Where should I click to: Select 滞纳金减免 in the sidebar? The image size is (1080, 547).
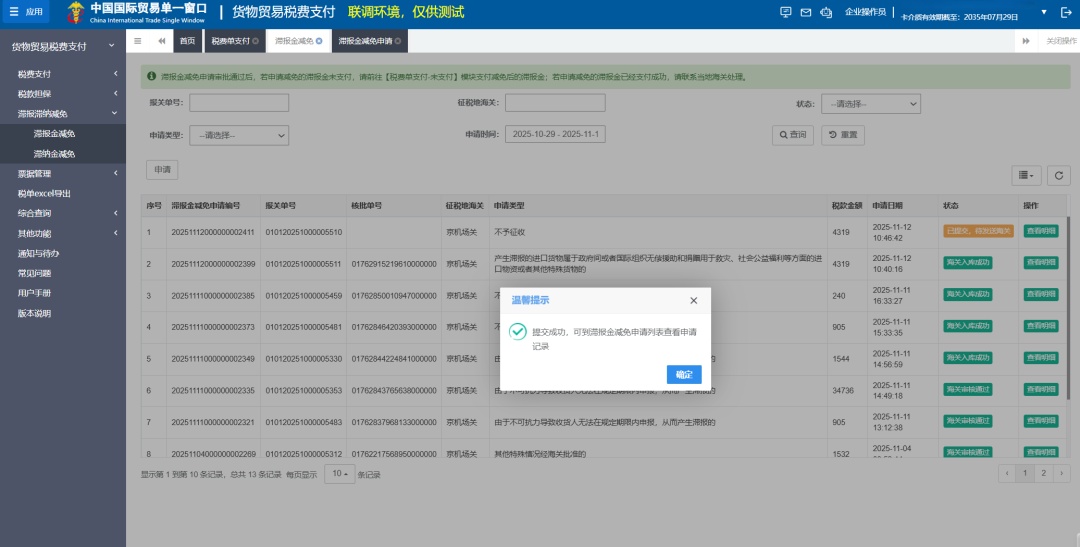[x=54, y=154]
